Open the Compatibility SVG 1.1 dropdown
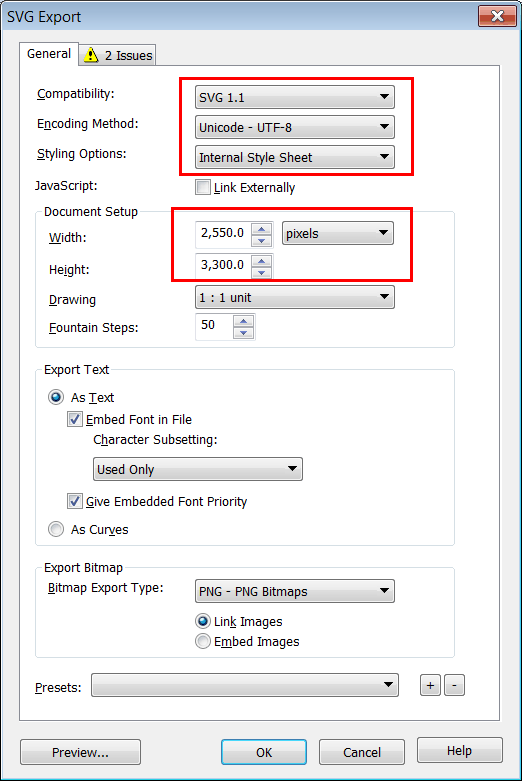Screen dimensions: 522x781 (294, 97)
